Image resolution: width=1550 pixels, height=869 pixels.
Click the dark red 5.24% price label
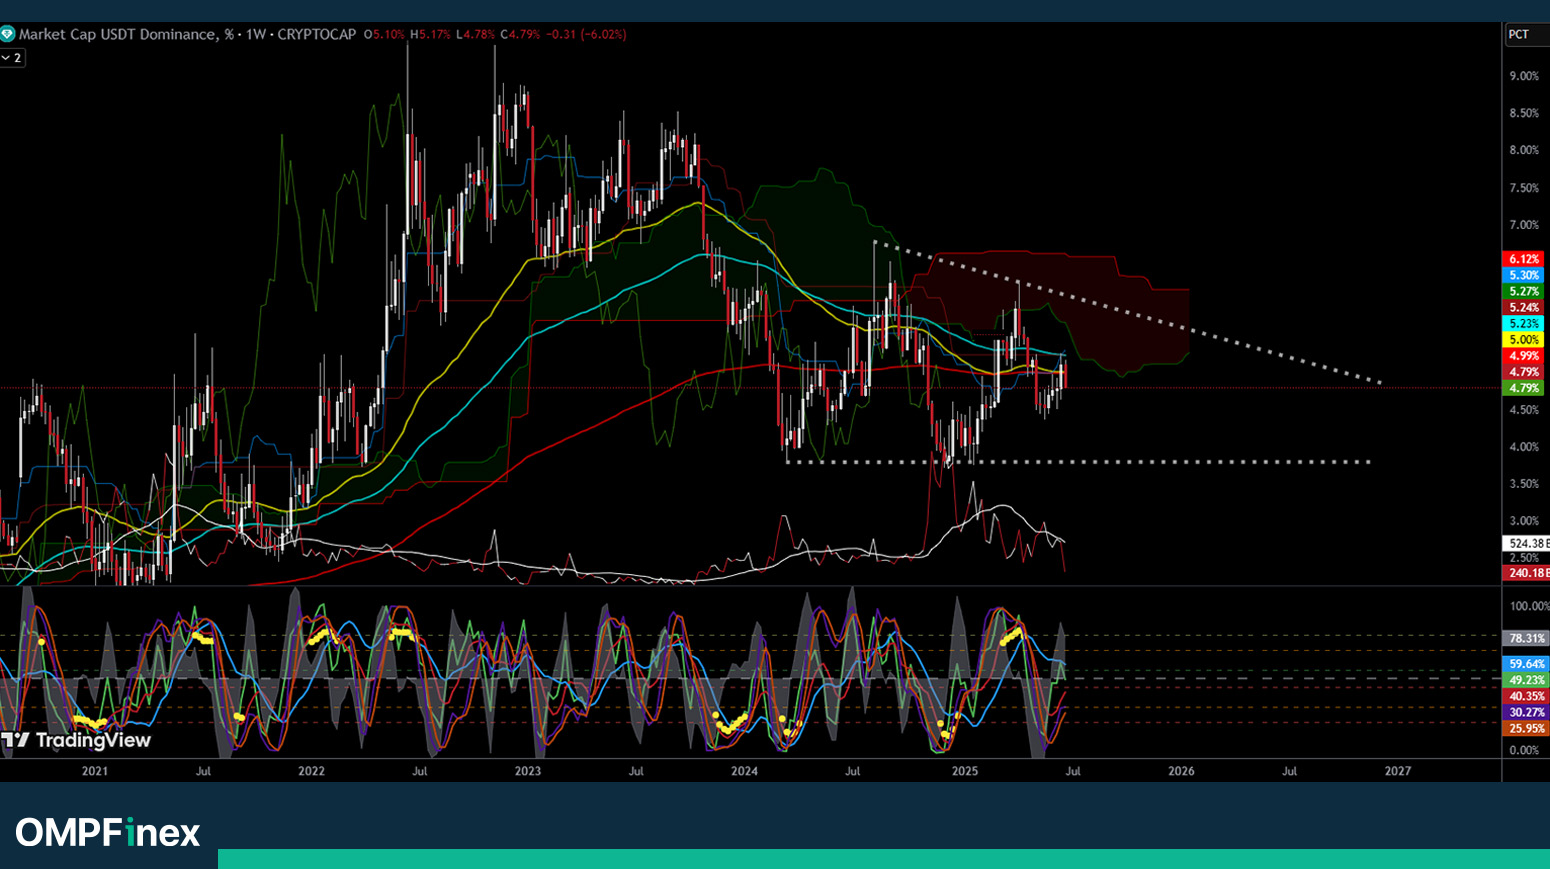tap(1524, 307)
